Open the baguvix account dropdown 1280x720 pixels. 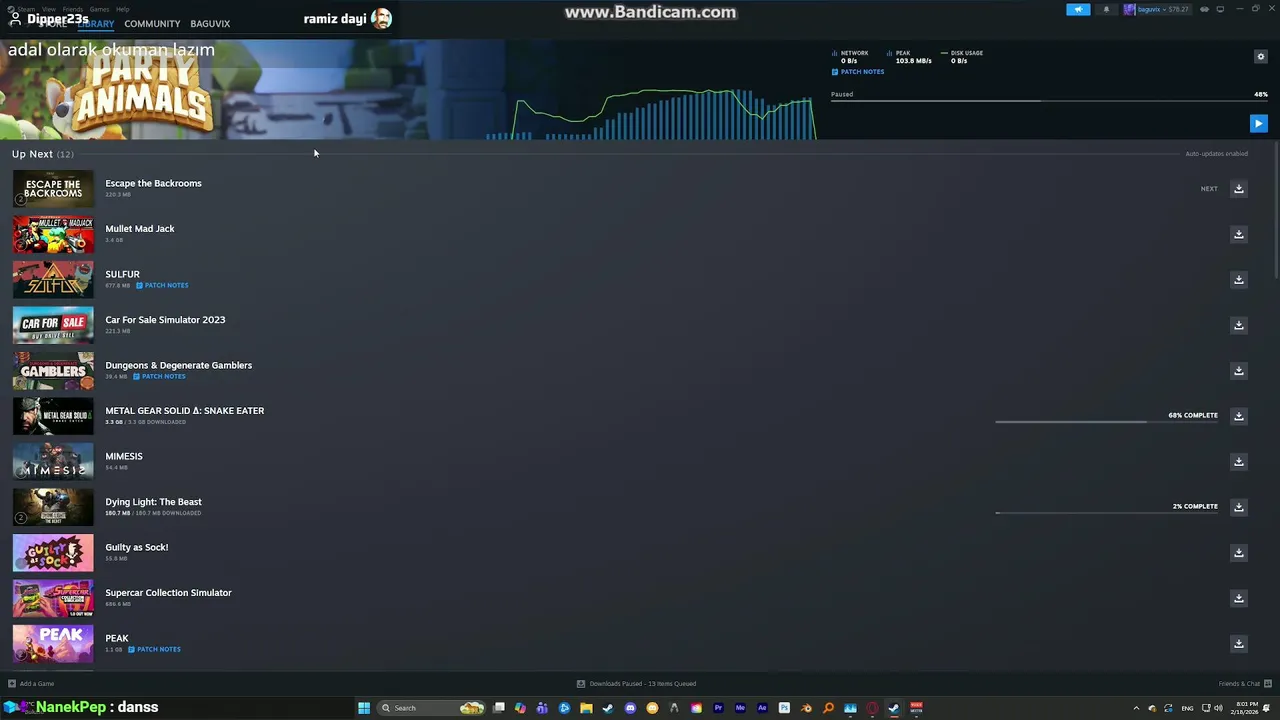coord(1157,9)
